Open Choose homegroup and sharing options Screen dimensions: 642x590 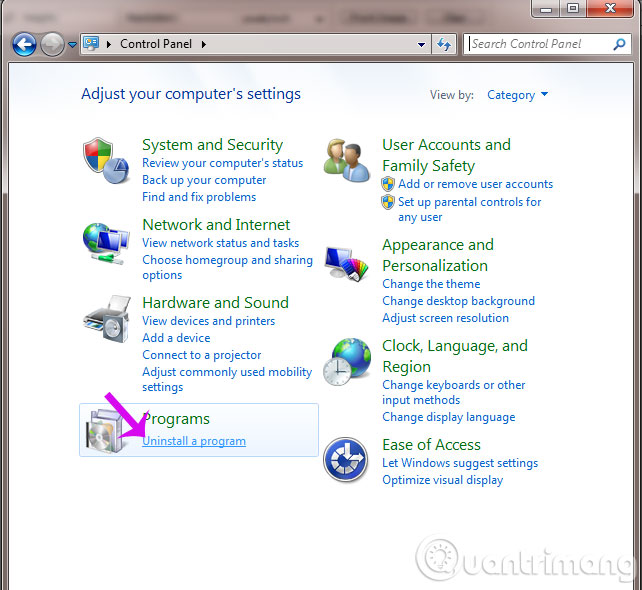[227, 267]
